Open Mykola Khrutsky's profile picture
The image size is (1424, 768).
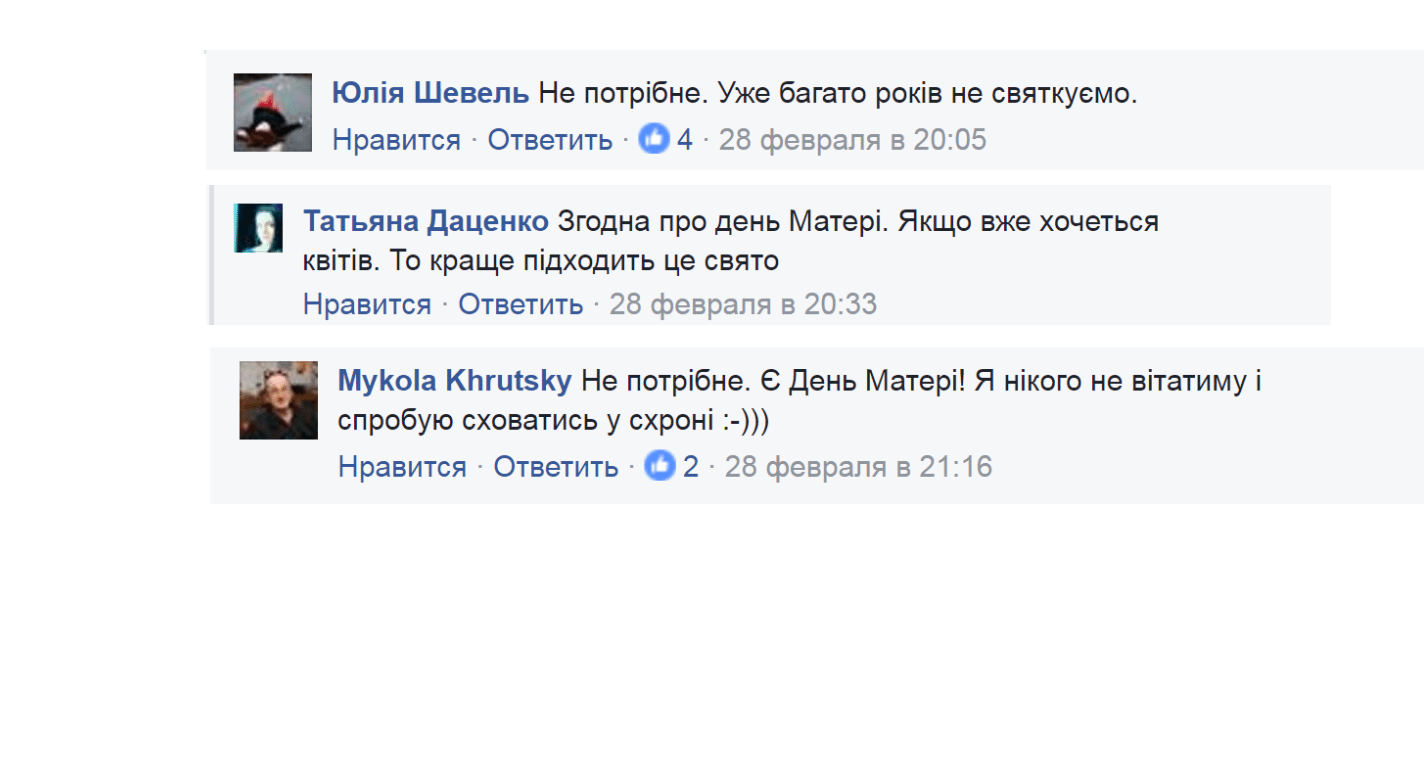(x=279, y=400)
